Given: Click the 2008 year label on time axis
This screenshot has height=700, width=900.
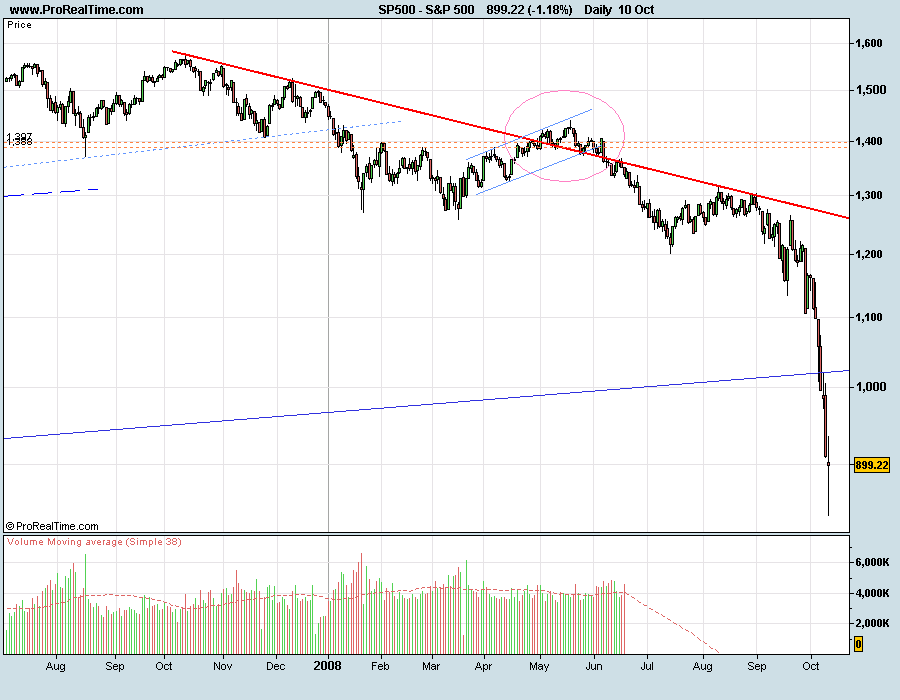Looking at the screenshot, I should 327,666.
